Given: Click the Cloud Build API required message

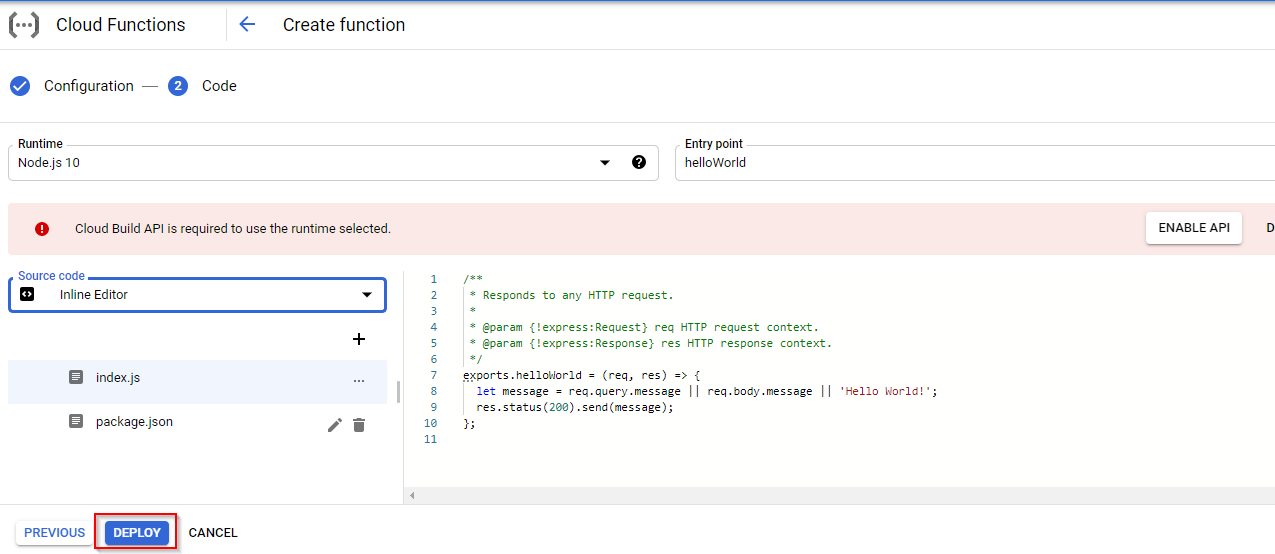Looking at the screenshot, I should pos(233,228).
